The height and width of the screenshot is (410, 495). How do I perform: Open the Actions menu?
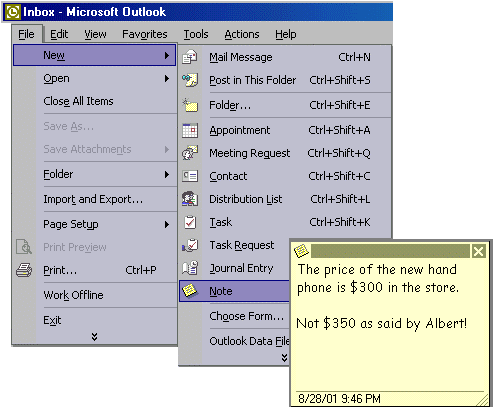click(242, 34)
